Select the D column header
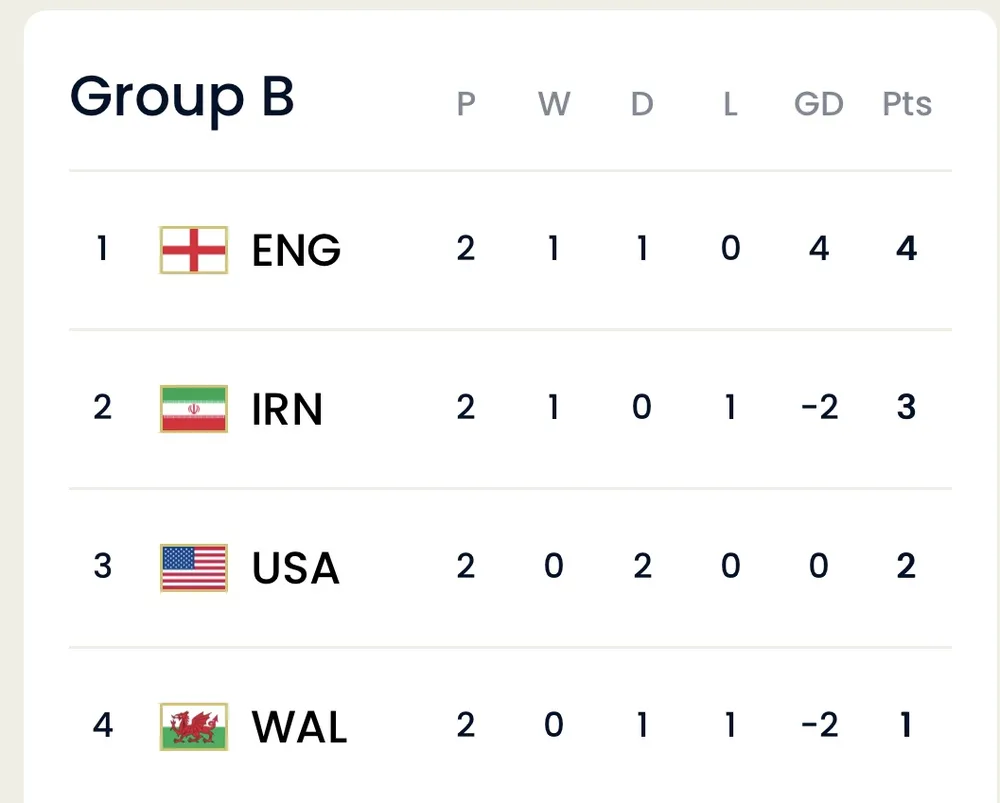Screen dimensions: 1000x803 [642, 104]
